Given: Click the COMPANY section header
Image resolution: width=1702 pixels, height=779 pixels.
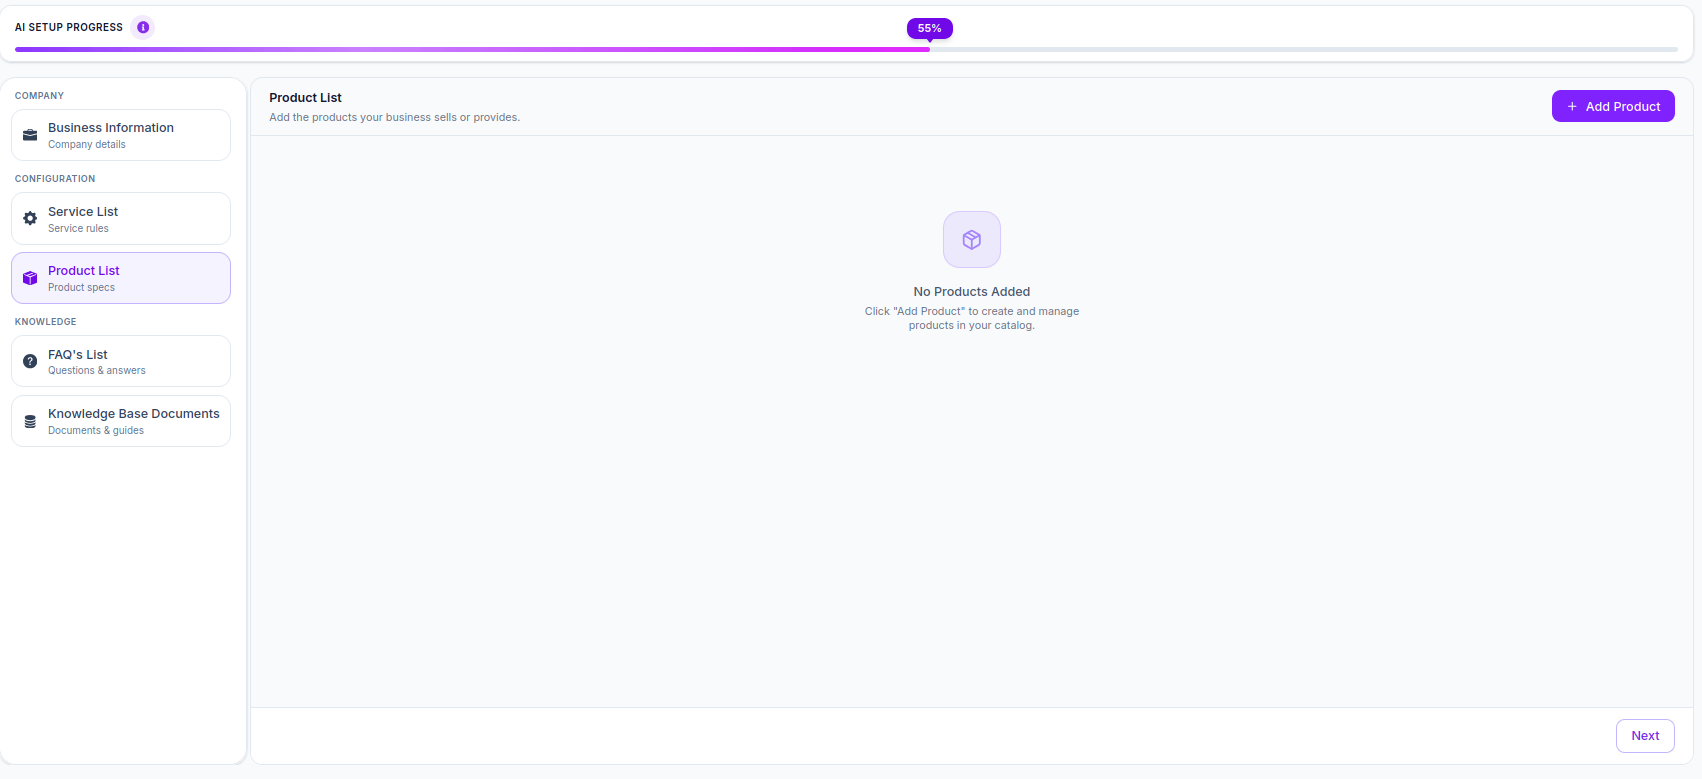Looking at the screenshot, I should pos(39,96).
